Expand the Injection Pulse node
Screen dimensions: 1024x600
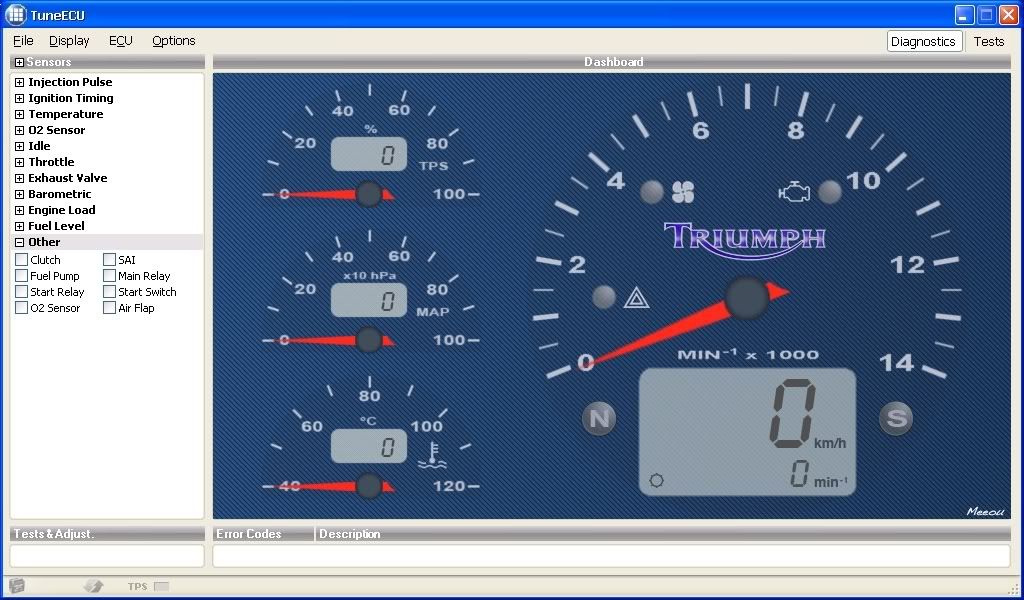[x=20, y=82]
